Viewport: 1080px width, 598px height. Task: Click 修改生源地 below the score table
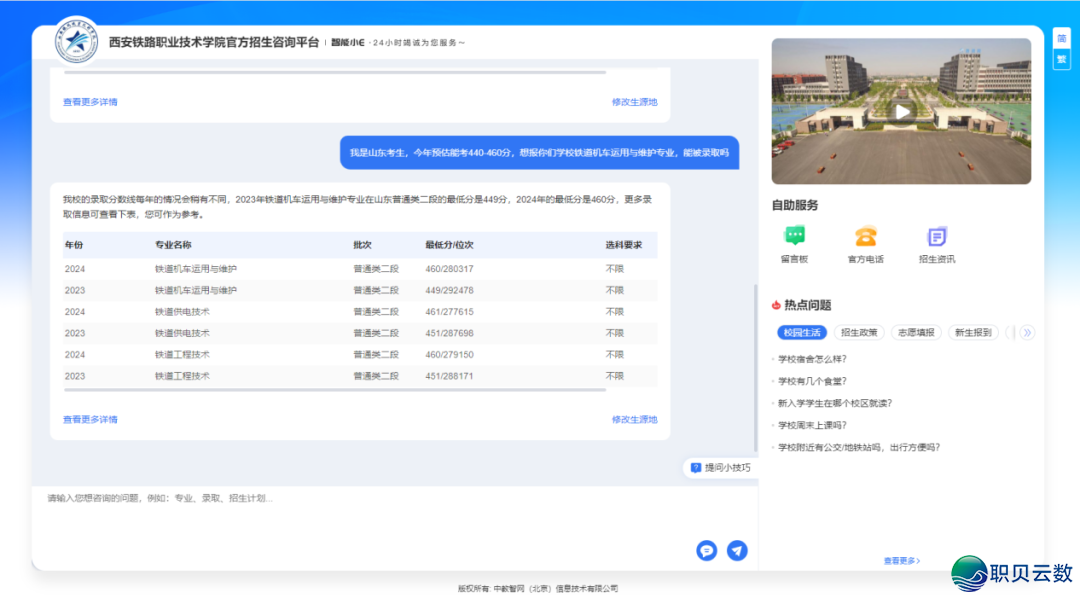(x=634, y=419)
